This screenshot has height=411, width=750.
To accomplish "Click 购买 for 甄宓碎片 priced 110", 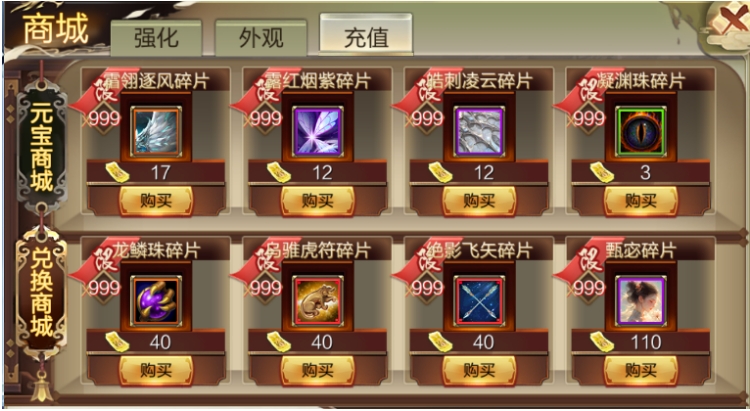I will click(x=641, y=370).
